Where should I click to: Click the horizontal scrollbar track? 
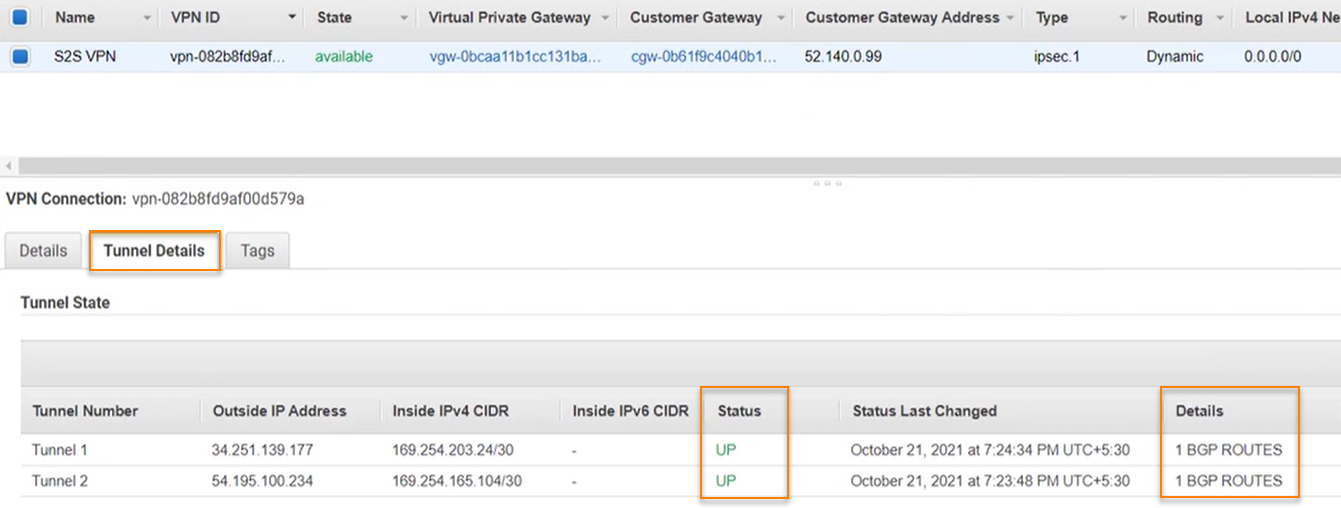click(670, 165)
